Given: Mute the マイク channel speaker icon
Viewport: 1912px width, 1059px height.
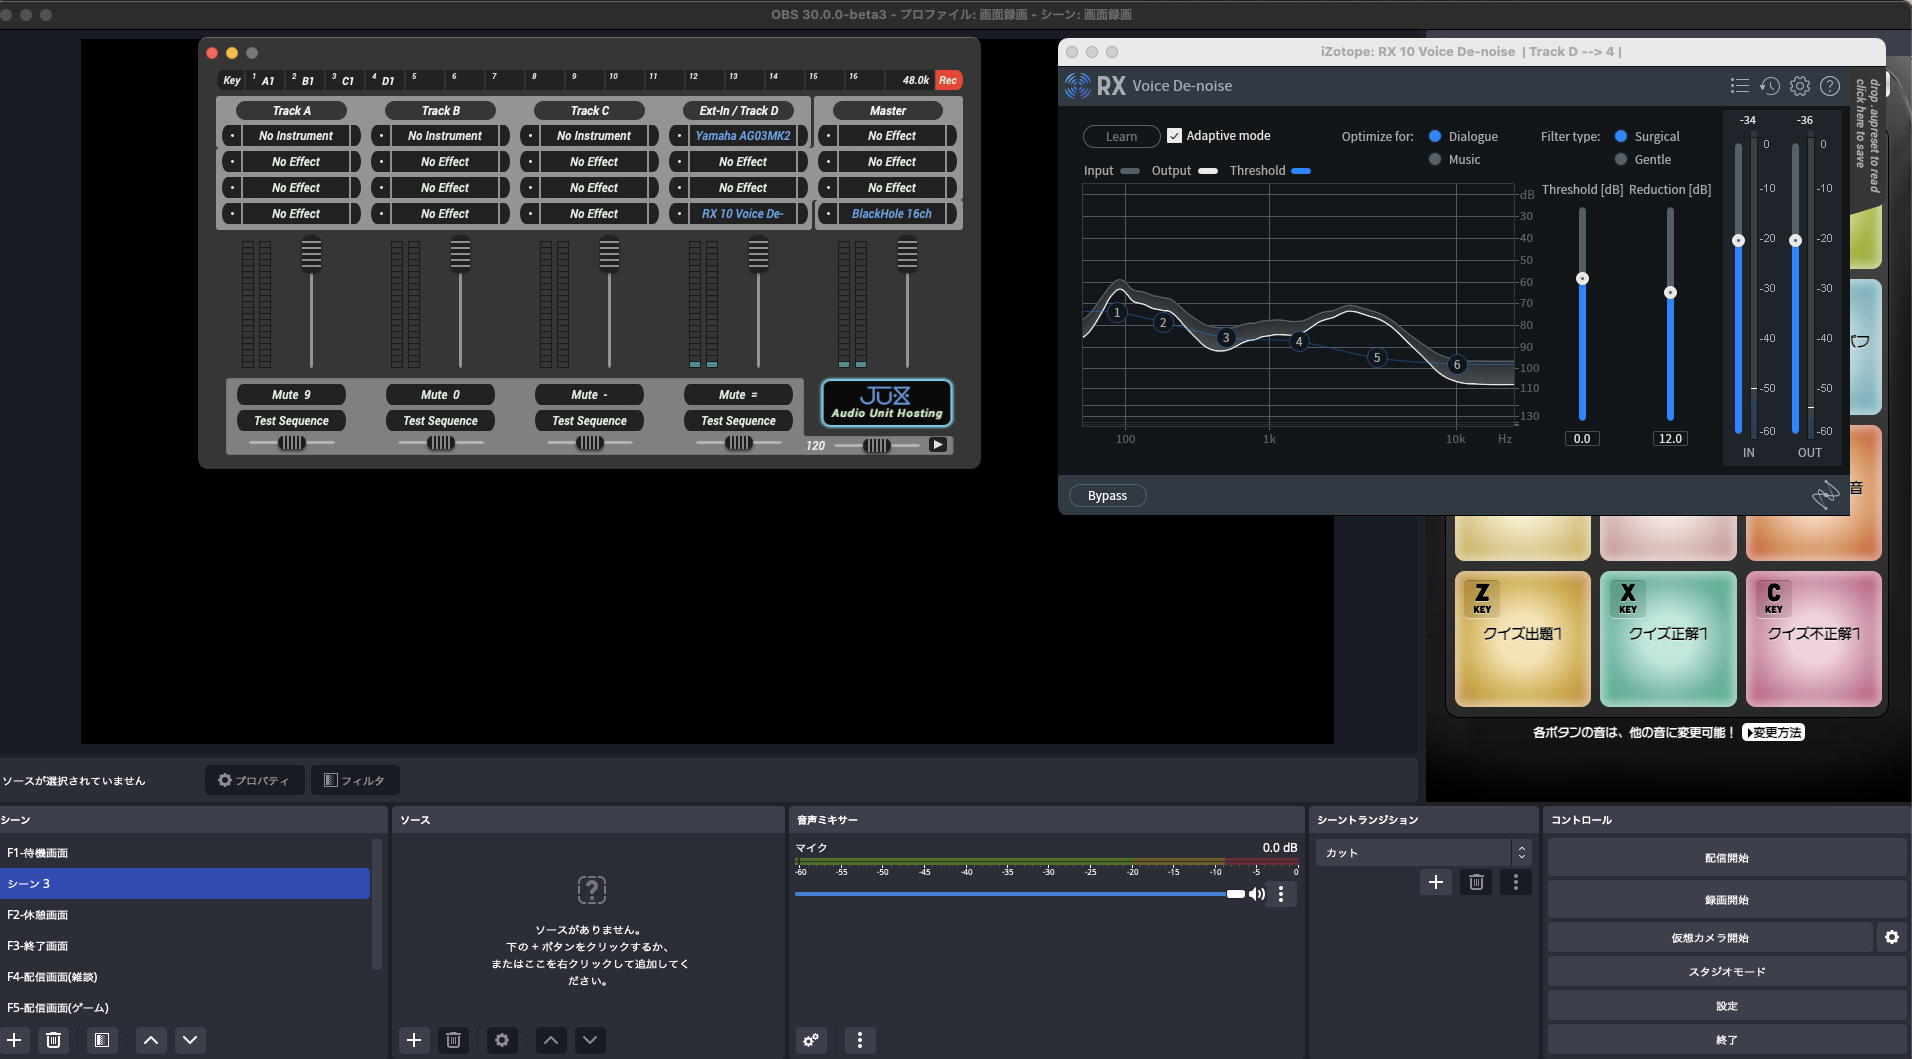Looking at the screenshot, I should (x=1259, y=893).
